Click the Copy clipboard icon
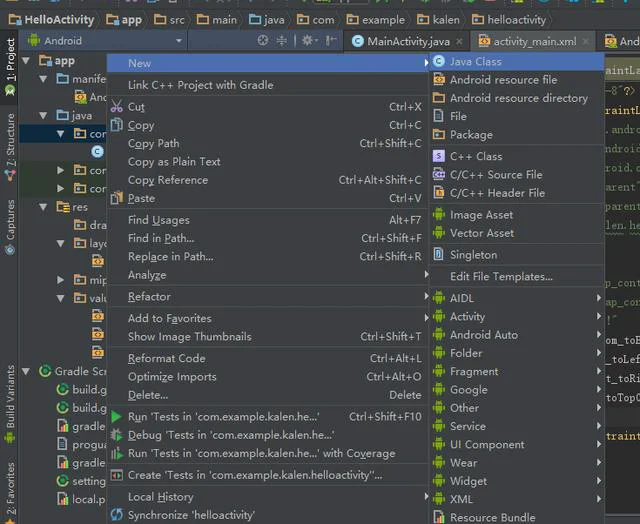 tap(117, 125)
